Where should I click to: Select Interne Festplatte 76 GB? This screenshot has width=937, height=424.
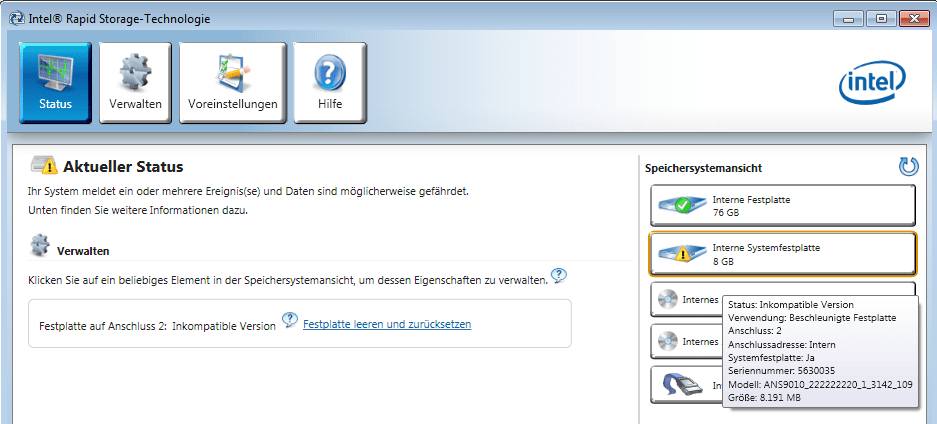tap(782, 205)
